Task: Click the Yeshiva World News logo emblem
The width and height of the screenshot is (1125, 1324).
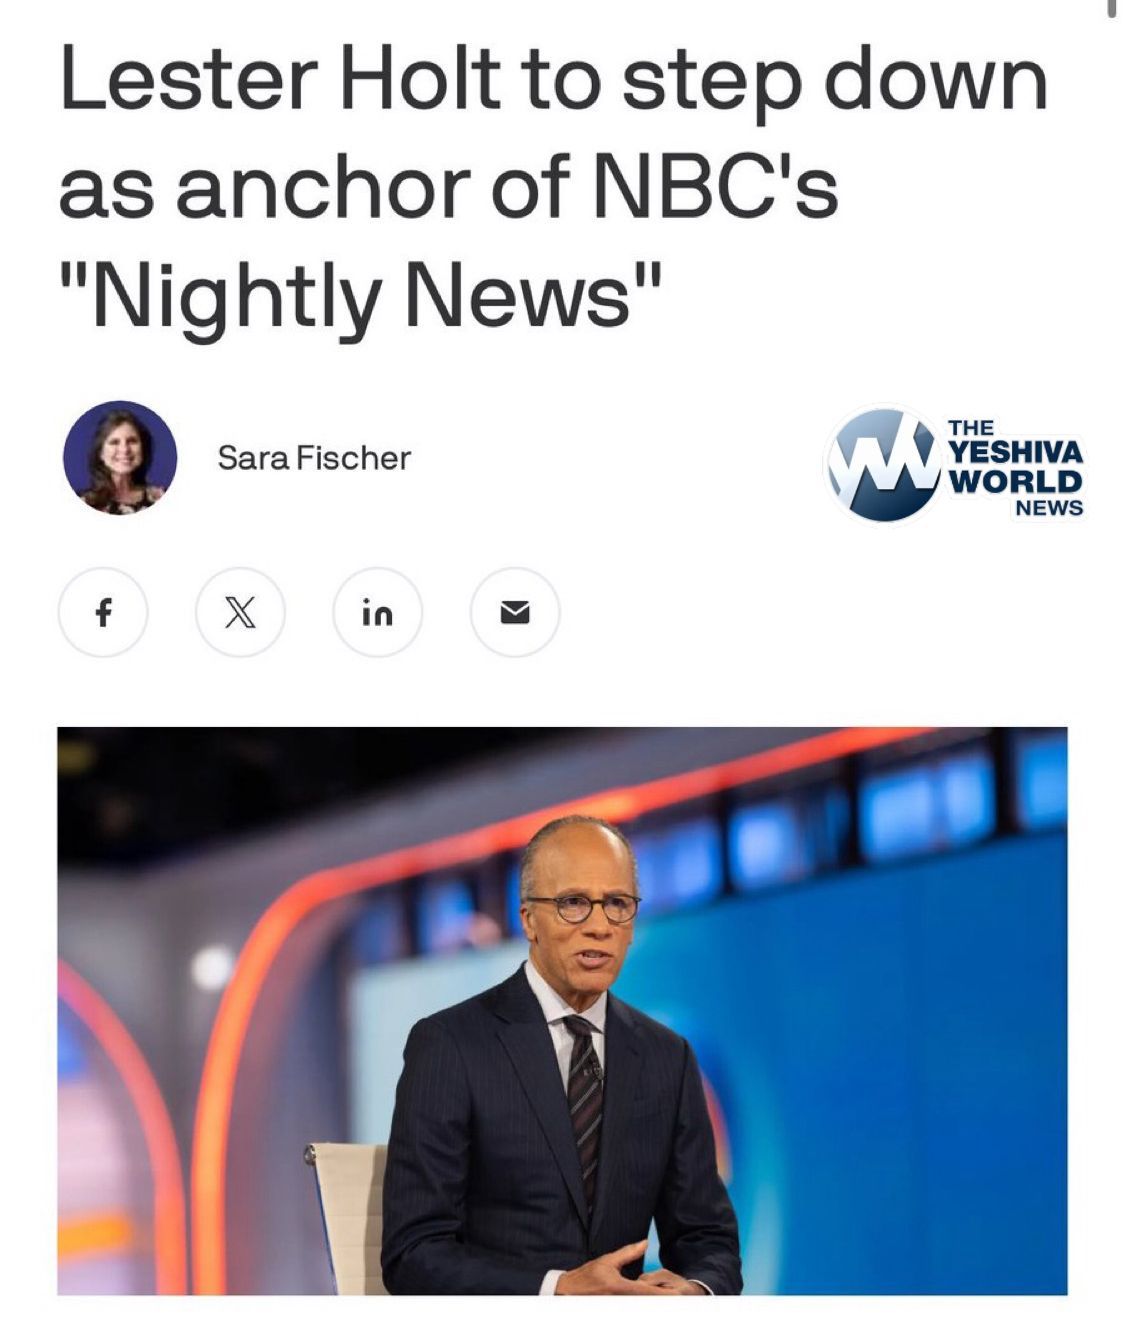Action: click(x=881, y=464)
